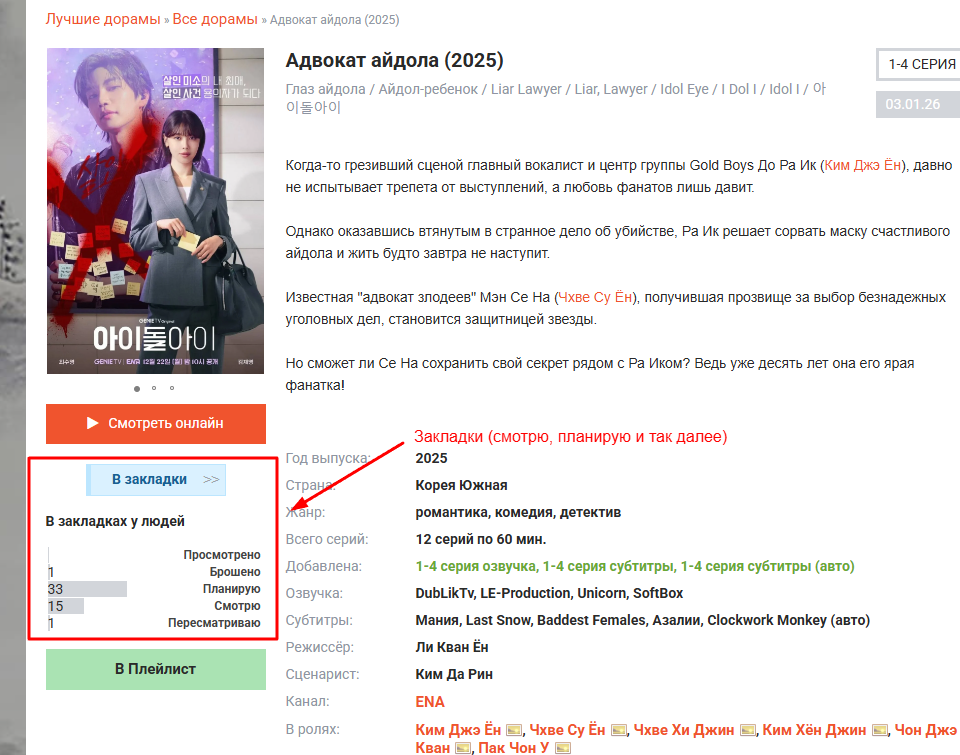Open photo icon after Пак Чон У
This screenshot has width=960, height=755.
tap(563, 748)
